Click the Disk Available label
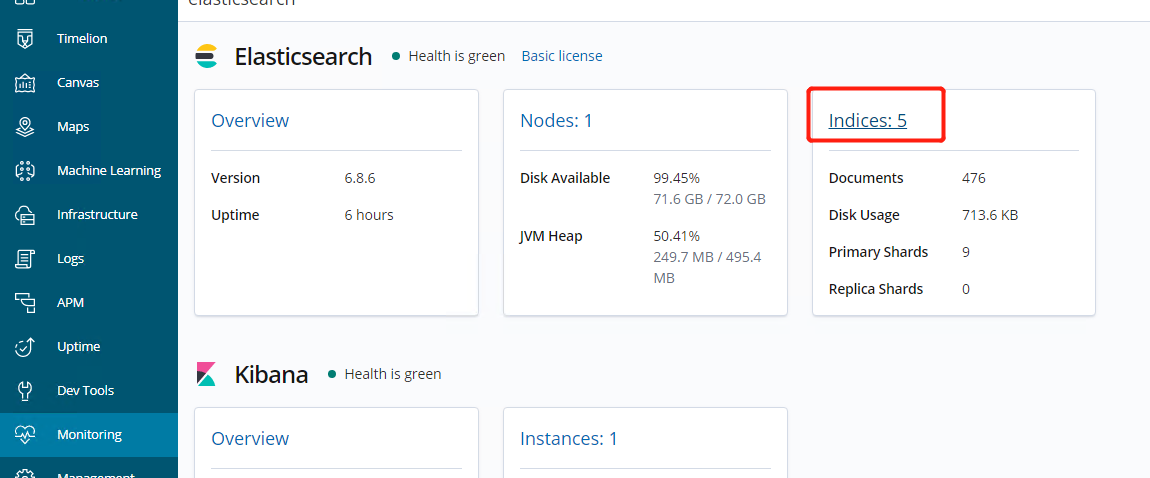The image size is (1150, 478). (565, 178)
